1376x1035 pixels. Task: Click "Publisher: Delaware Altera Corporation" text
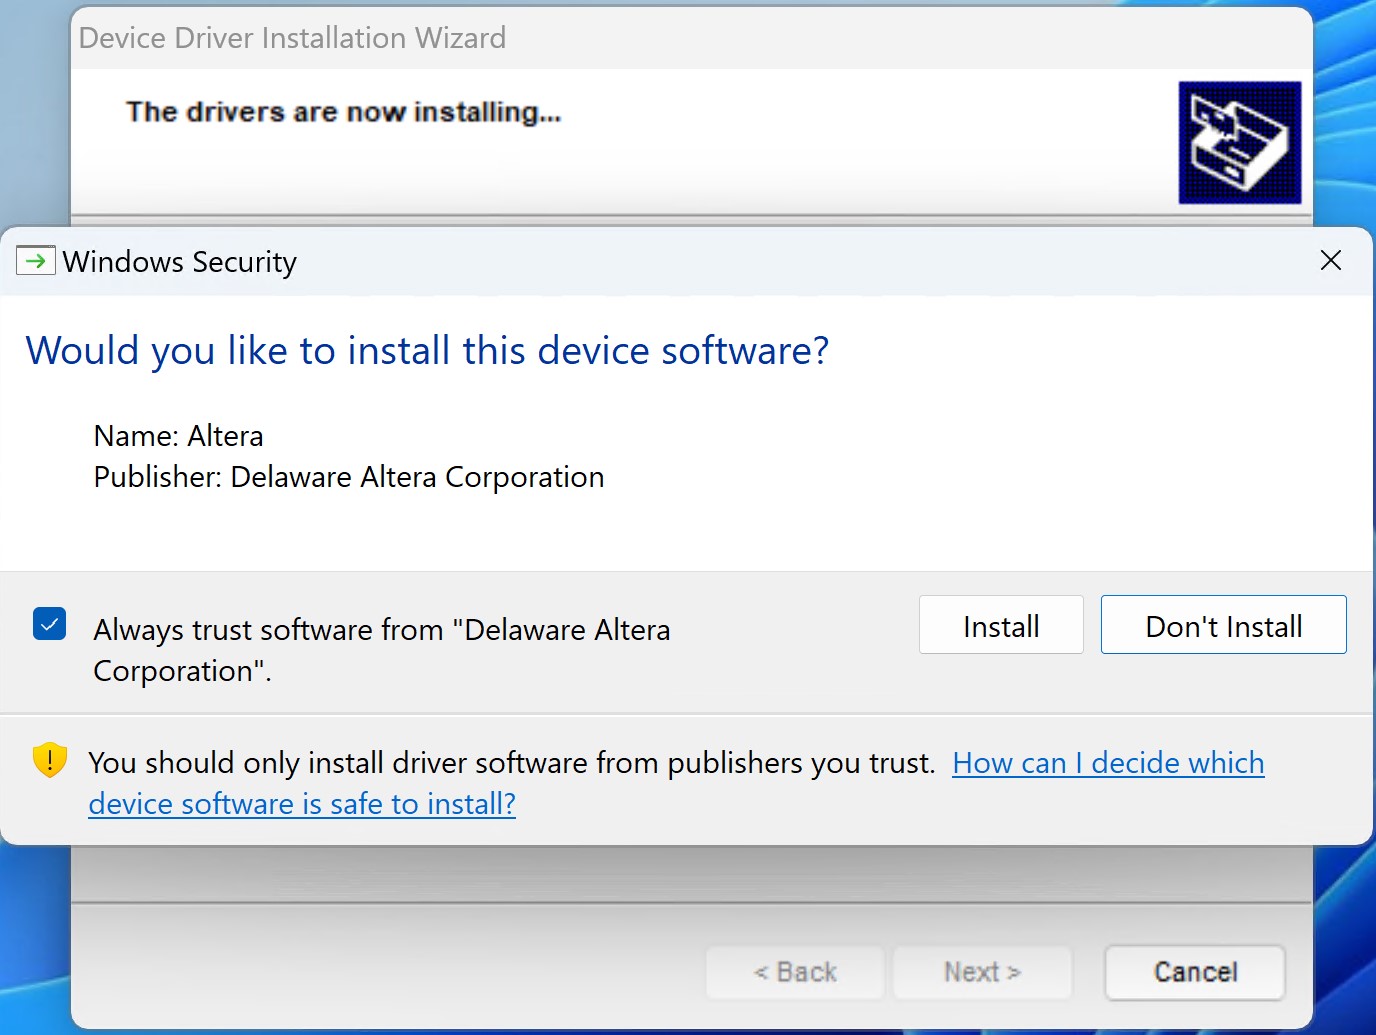tap(349, 477)
